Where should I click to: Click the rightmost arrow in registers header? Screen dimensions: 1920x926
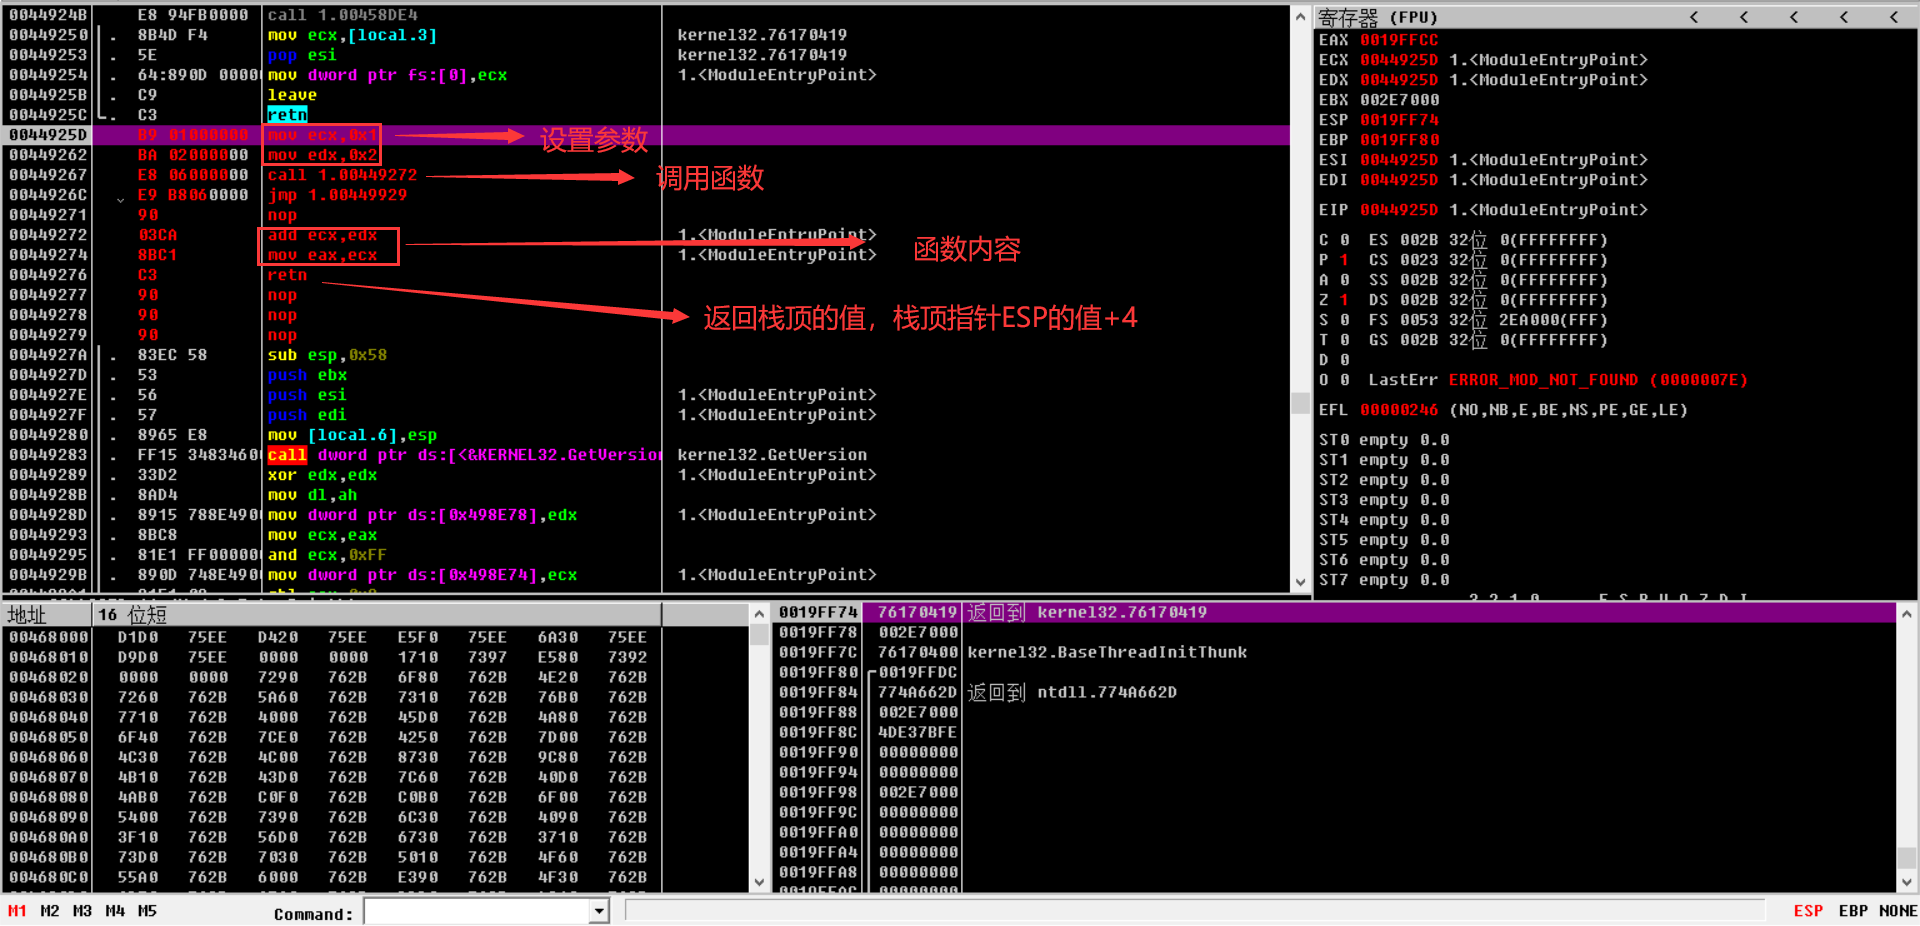1894,17
